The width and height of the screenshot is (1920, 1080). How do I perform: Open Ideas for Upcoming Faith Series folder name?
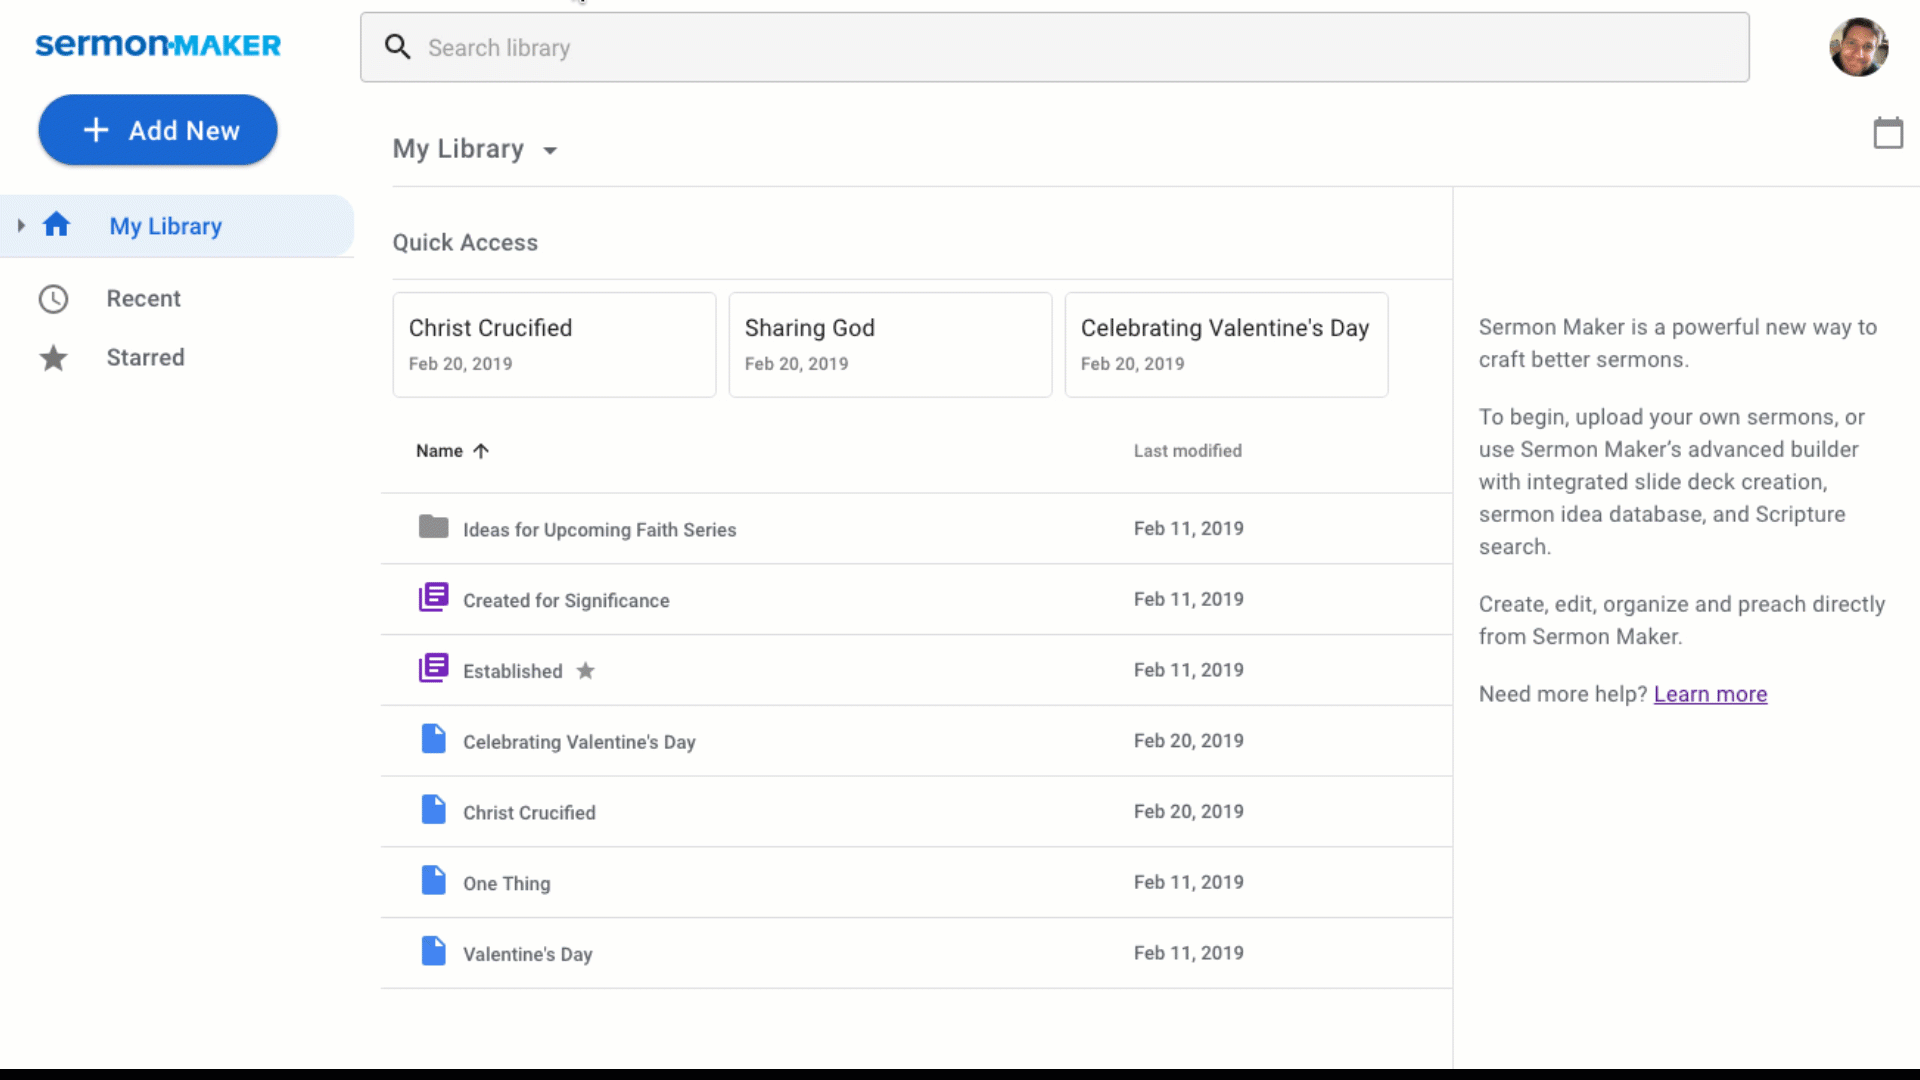click(x=599, y=530)
